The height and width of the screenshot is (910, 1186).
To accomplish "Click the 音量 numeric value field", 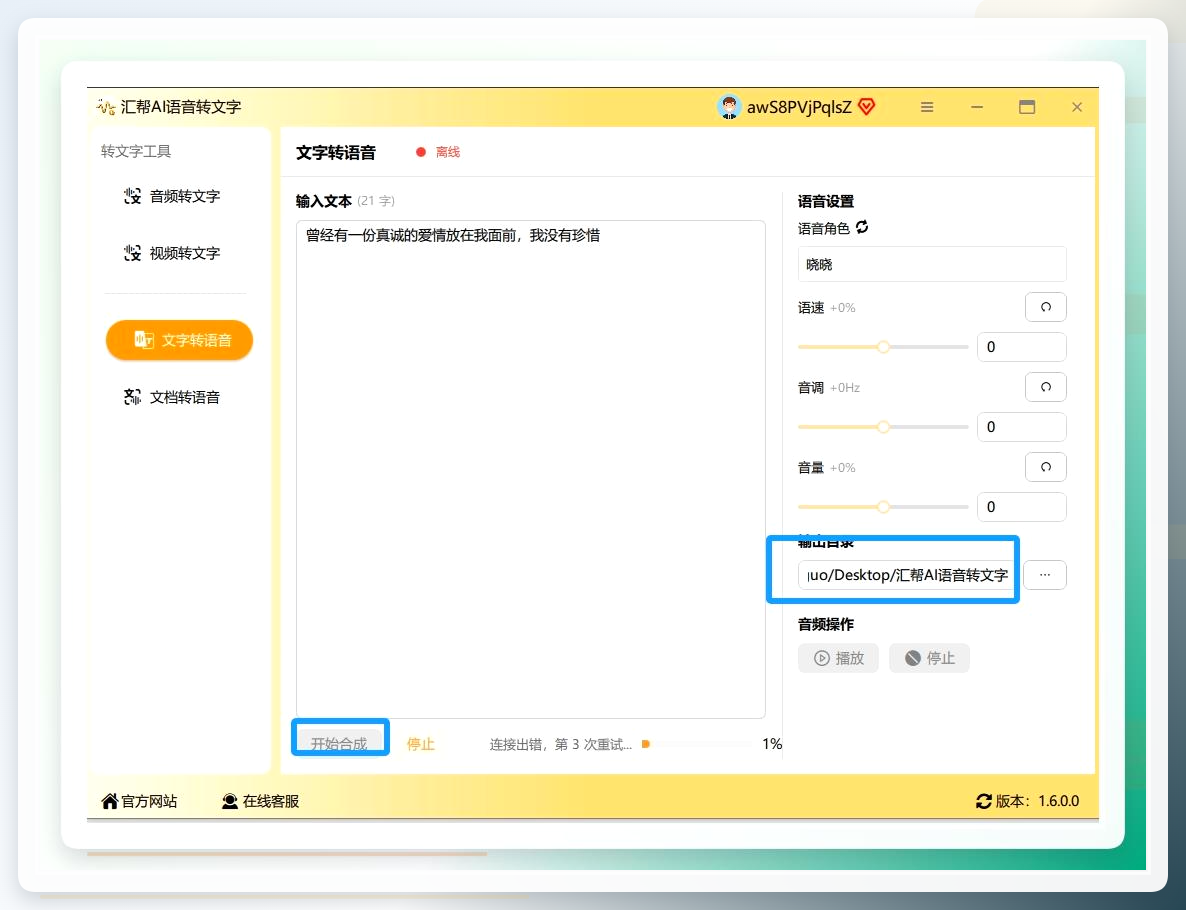I will tap(1021, 508).
